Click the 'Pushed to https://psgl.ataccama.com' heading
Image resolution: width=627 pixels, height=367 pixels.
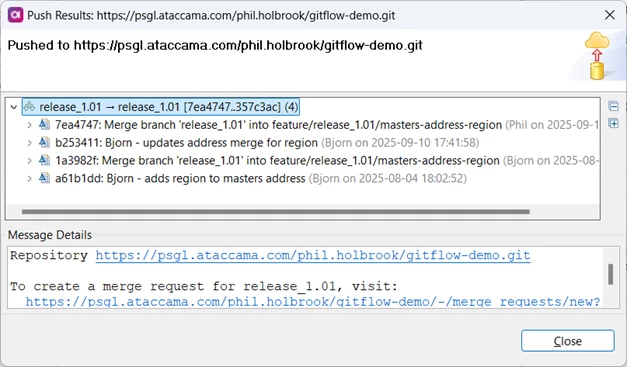(215, 45)
